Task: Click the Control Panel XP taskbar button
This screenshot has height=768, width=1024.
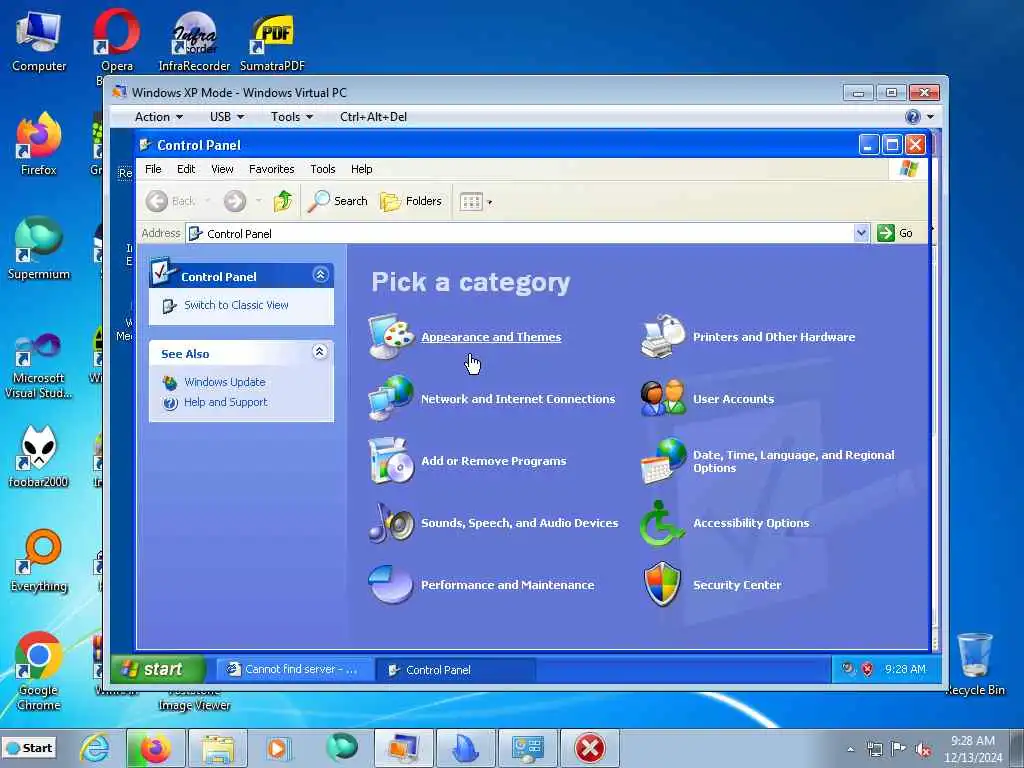Action: [x=456, y=669]
